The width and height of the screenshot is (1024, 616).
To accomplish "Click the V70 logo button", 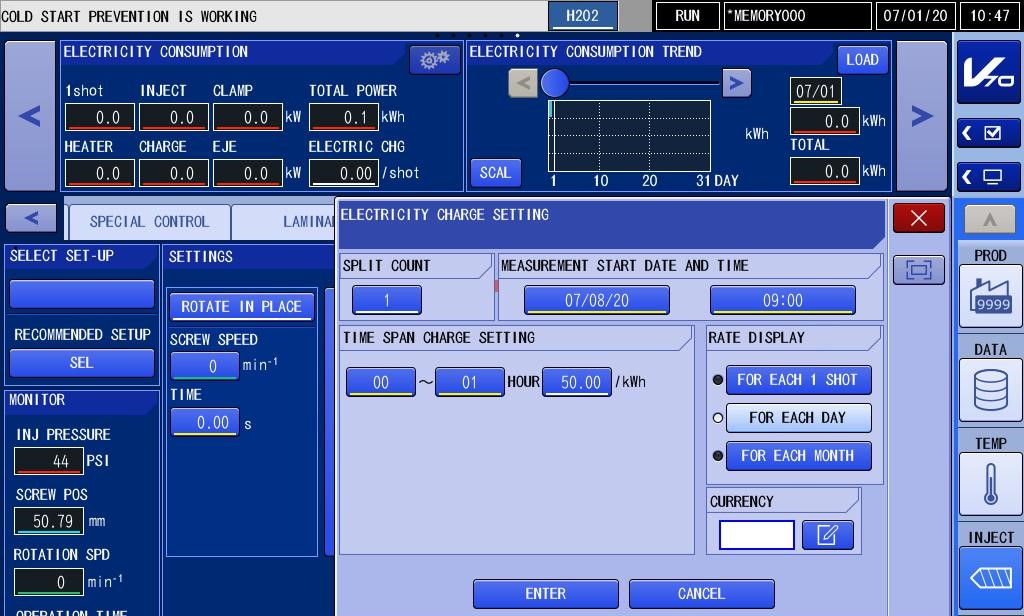I will 988,72.
